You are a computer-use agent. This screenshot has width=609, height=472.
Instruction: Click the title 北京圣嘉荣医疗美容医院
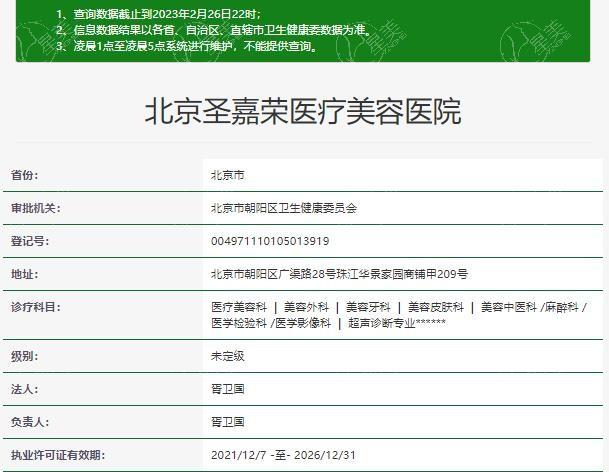[x=303, y=112]
